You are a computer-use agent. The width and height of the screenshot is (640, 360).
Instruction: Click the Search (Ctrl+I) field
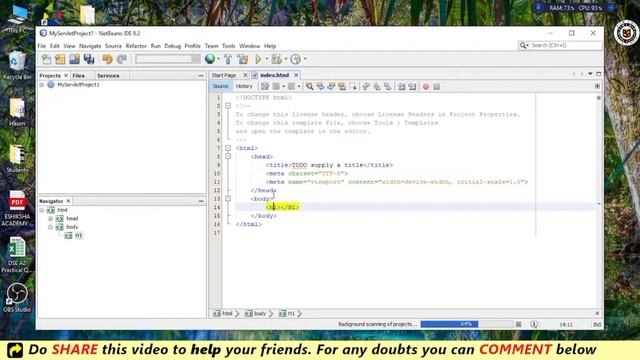pyautogui.click(x=560, y=45)
